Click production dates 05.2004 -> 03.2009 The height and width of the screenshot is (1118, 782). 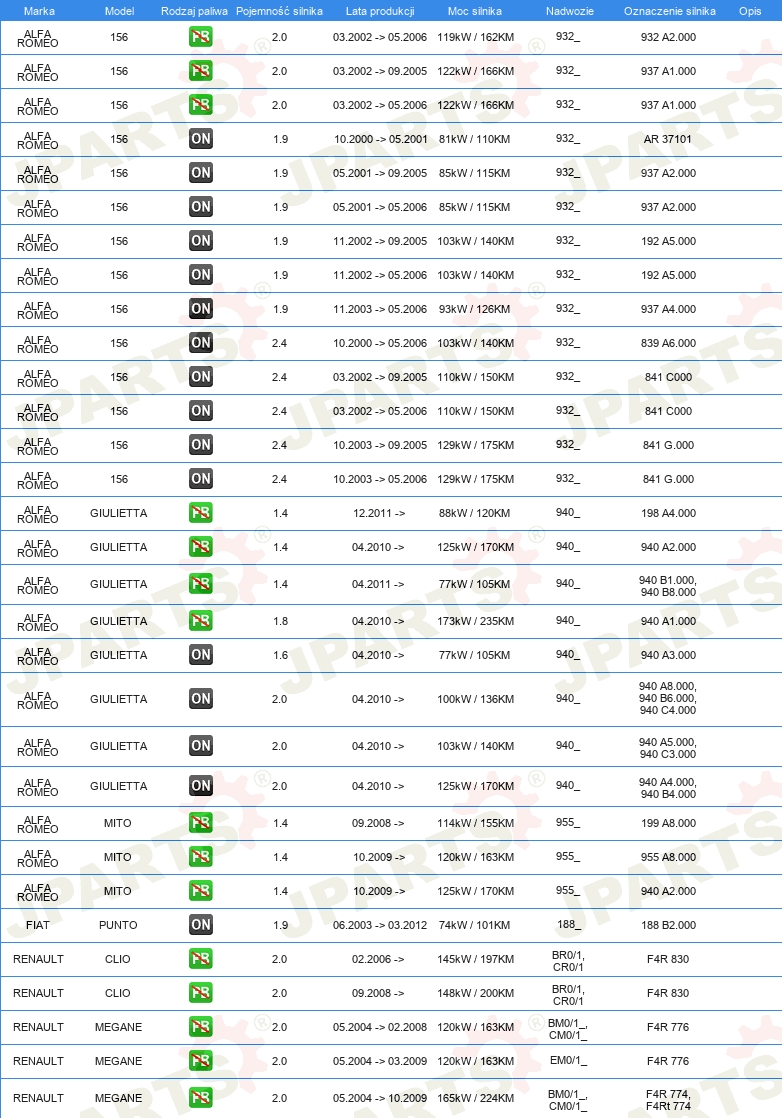click(x=380, y=1061)
